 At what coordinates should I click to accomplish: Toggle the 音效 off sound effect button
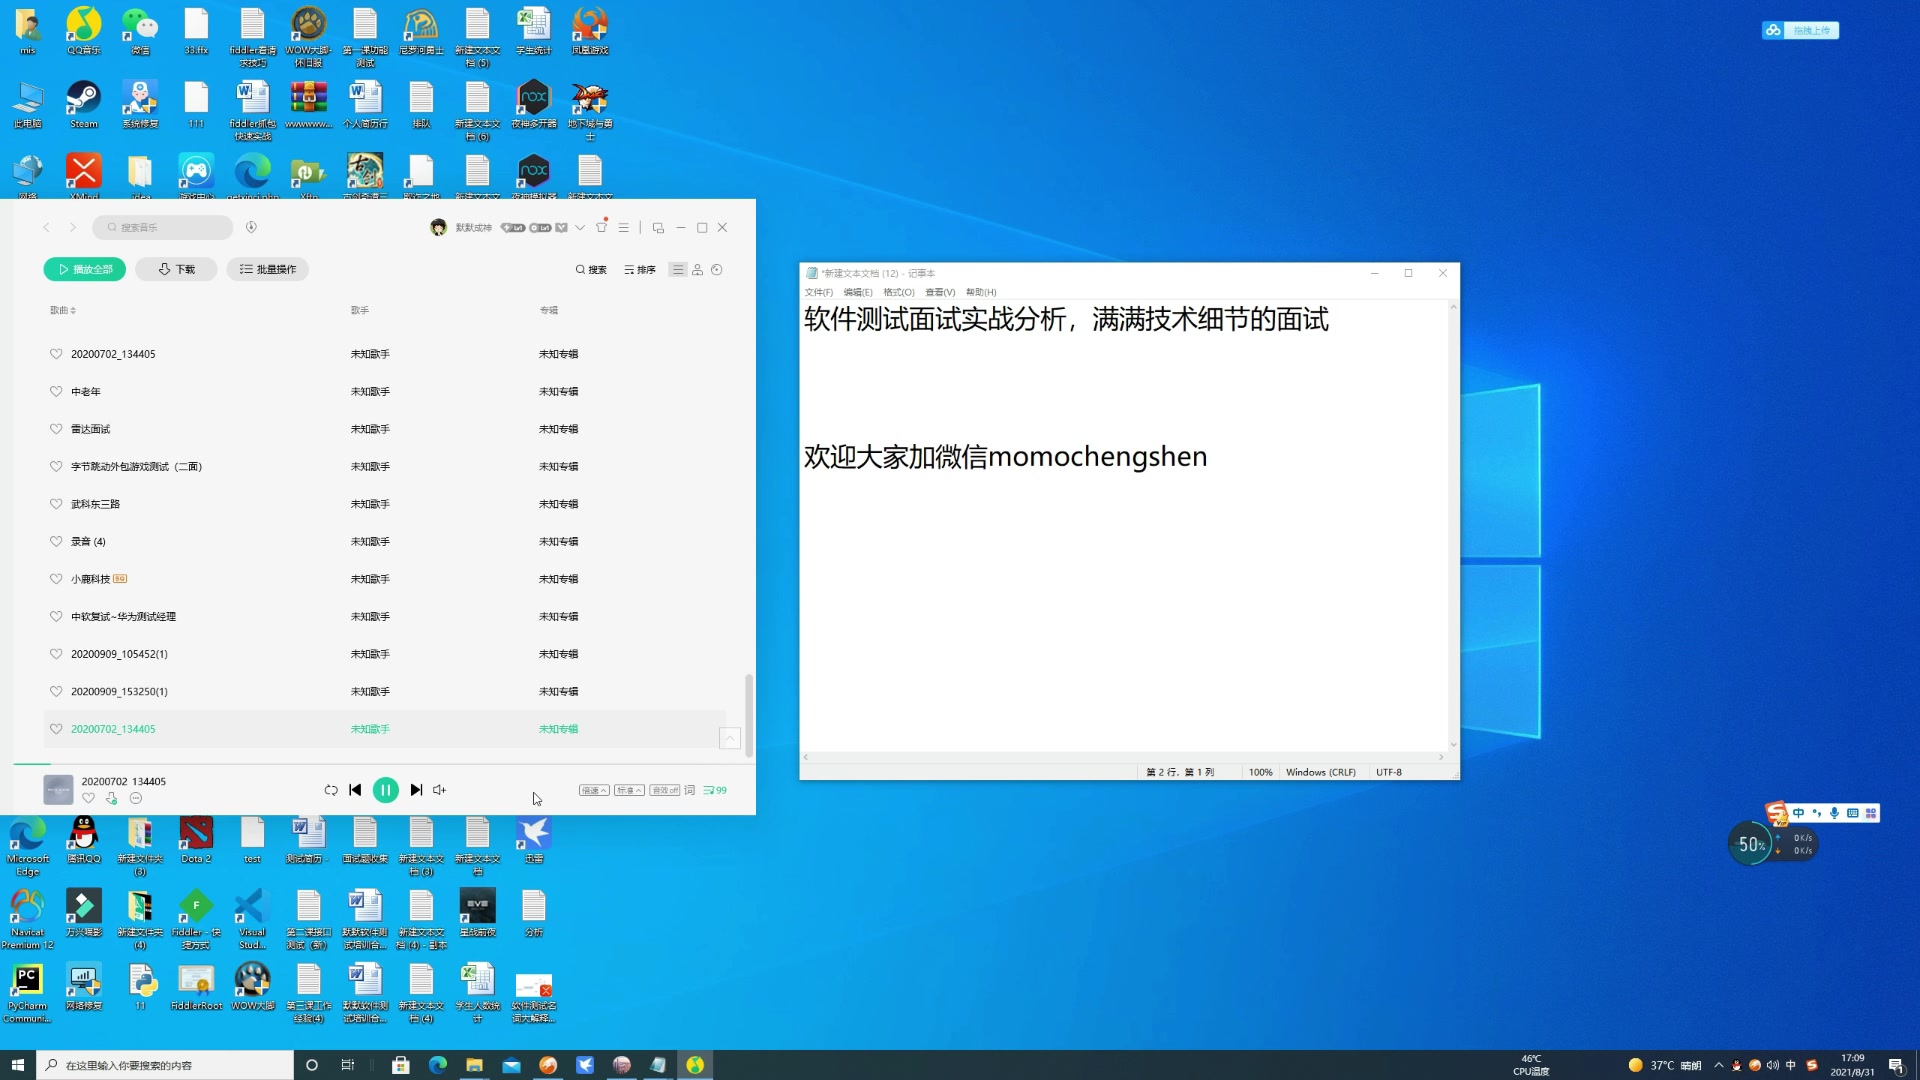pos(665,790)
